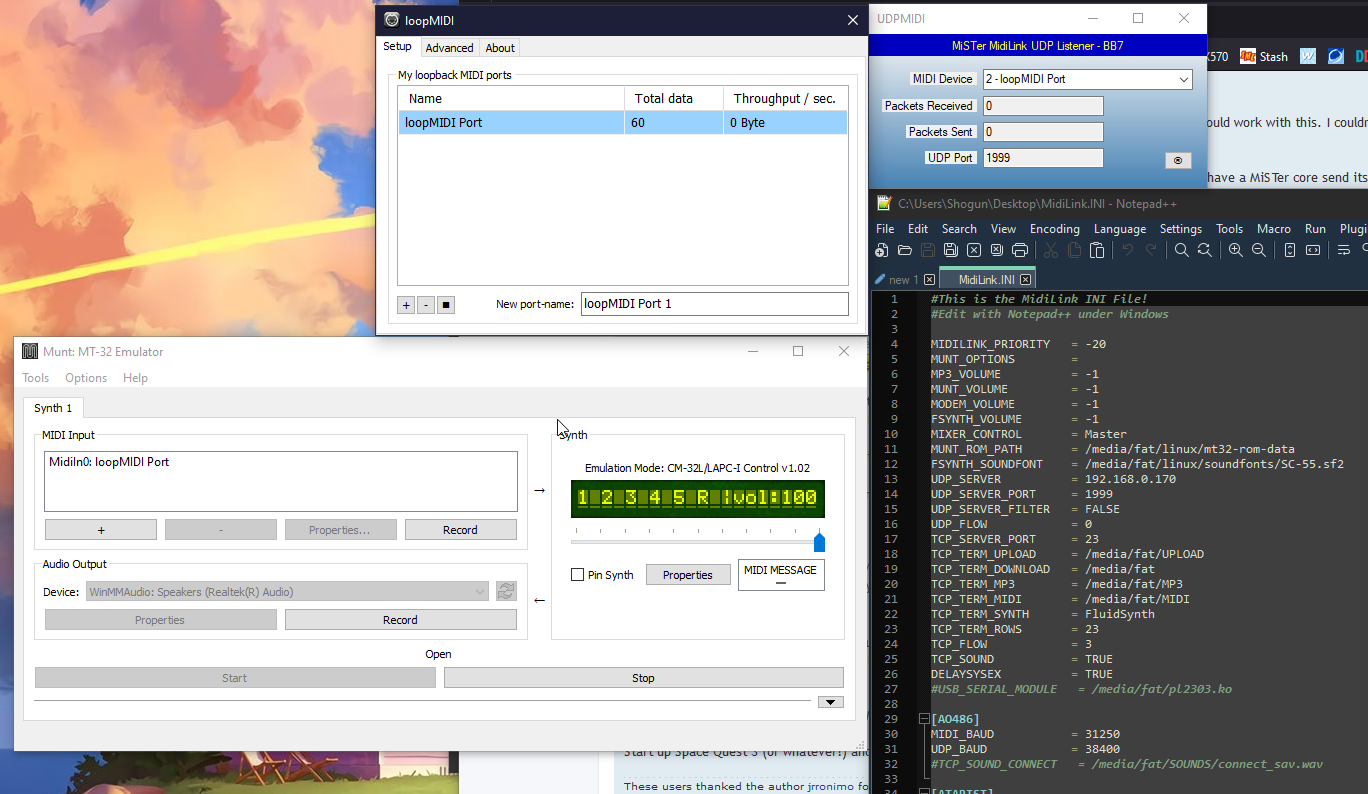Click Close All icon in Notepad++ toolbar
Screen dimensions: 1368x794
(997, 250)
